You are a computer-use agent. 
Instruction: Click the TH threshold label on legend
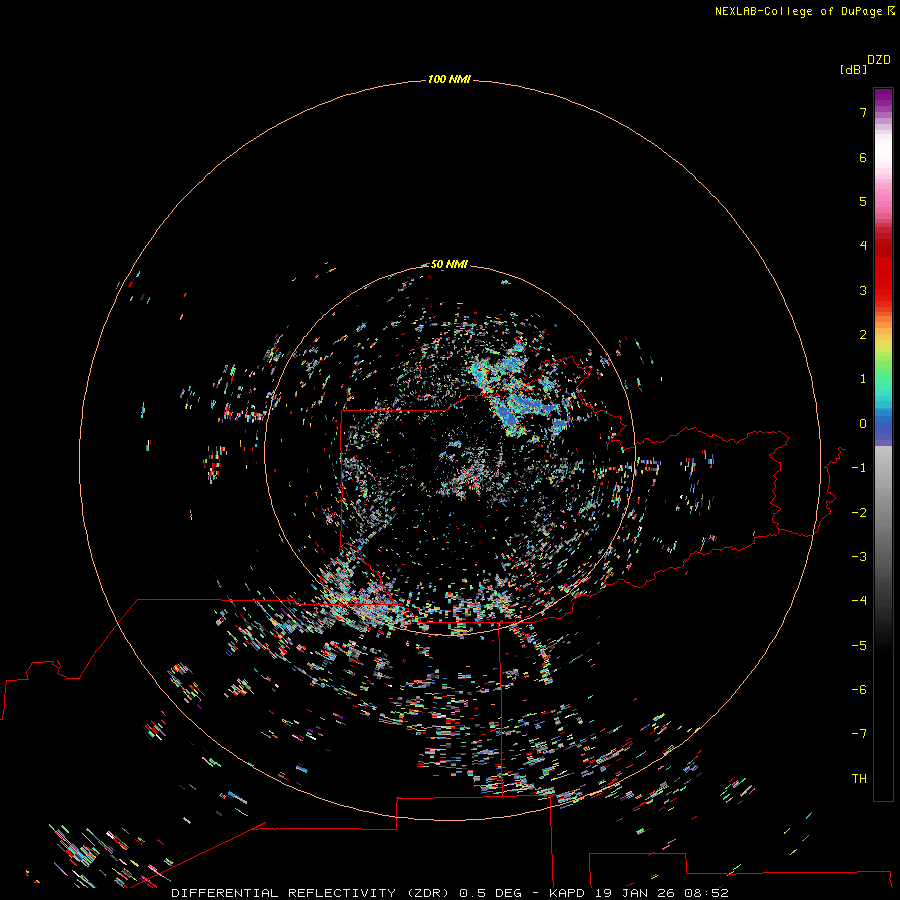(859, 778)
